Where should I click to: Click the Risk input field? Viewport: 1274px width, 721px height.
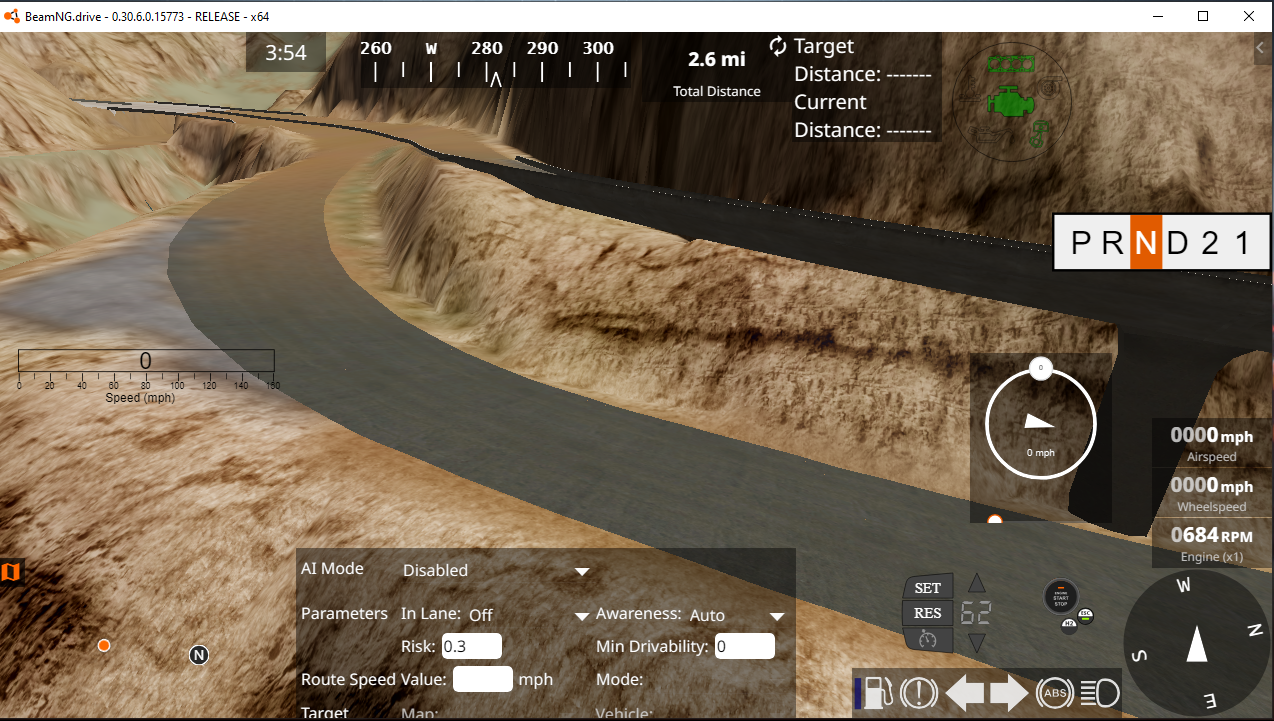pyautogui.click(x=471, y=646)
